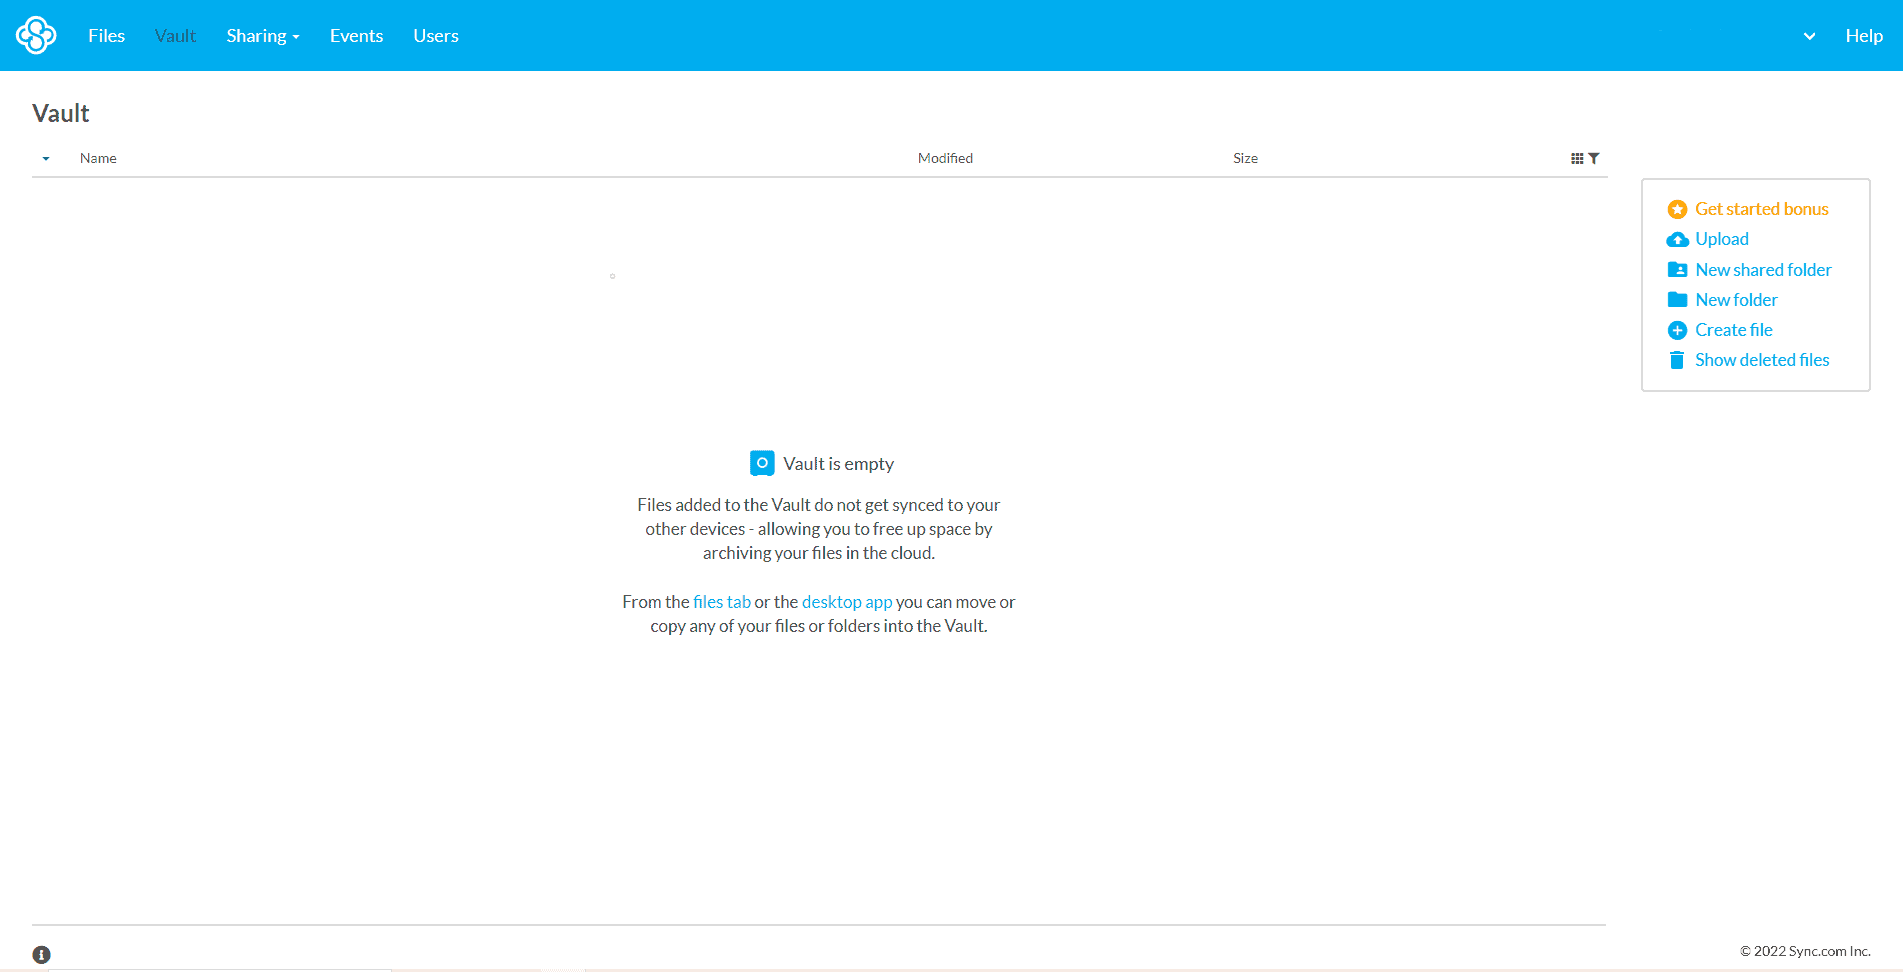
Task: Select the Create file plus icon
Action: 1678,329
